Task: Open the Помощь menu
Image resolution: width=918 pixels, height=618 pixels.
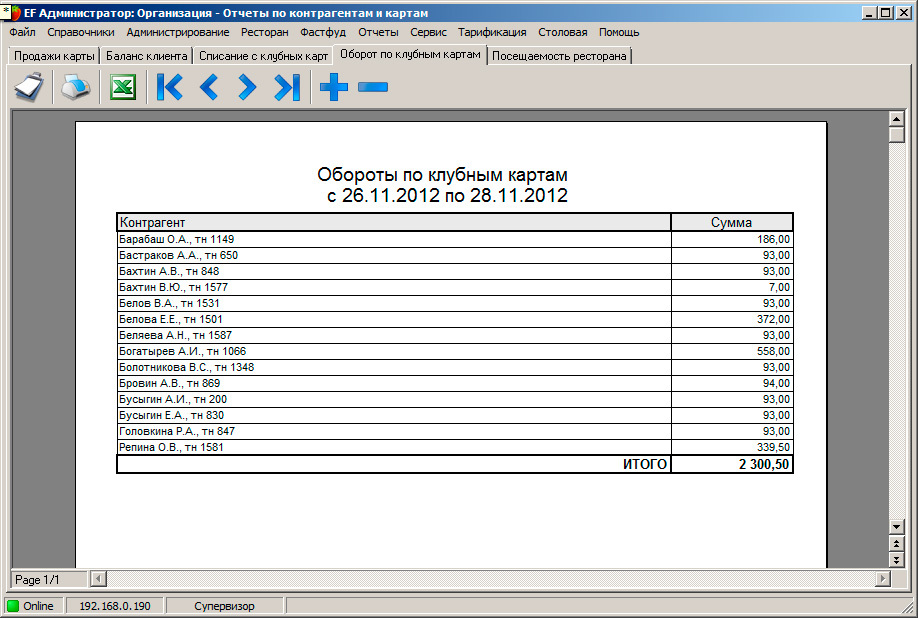Action: point(619,32)
